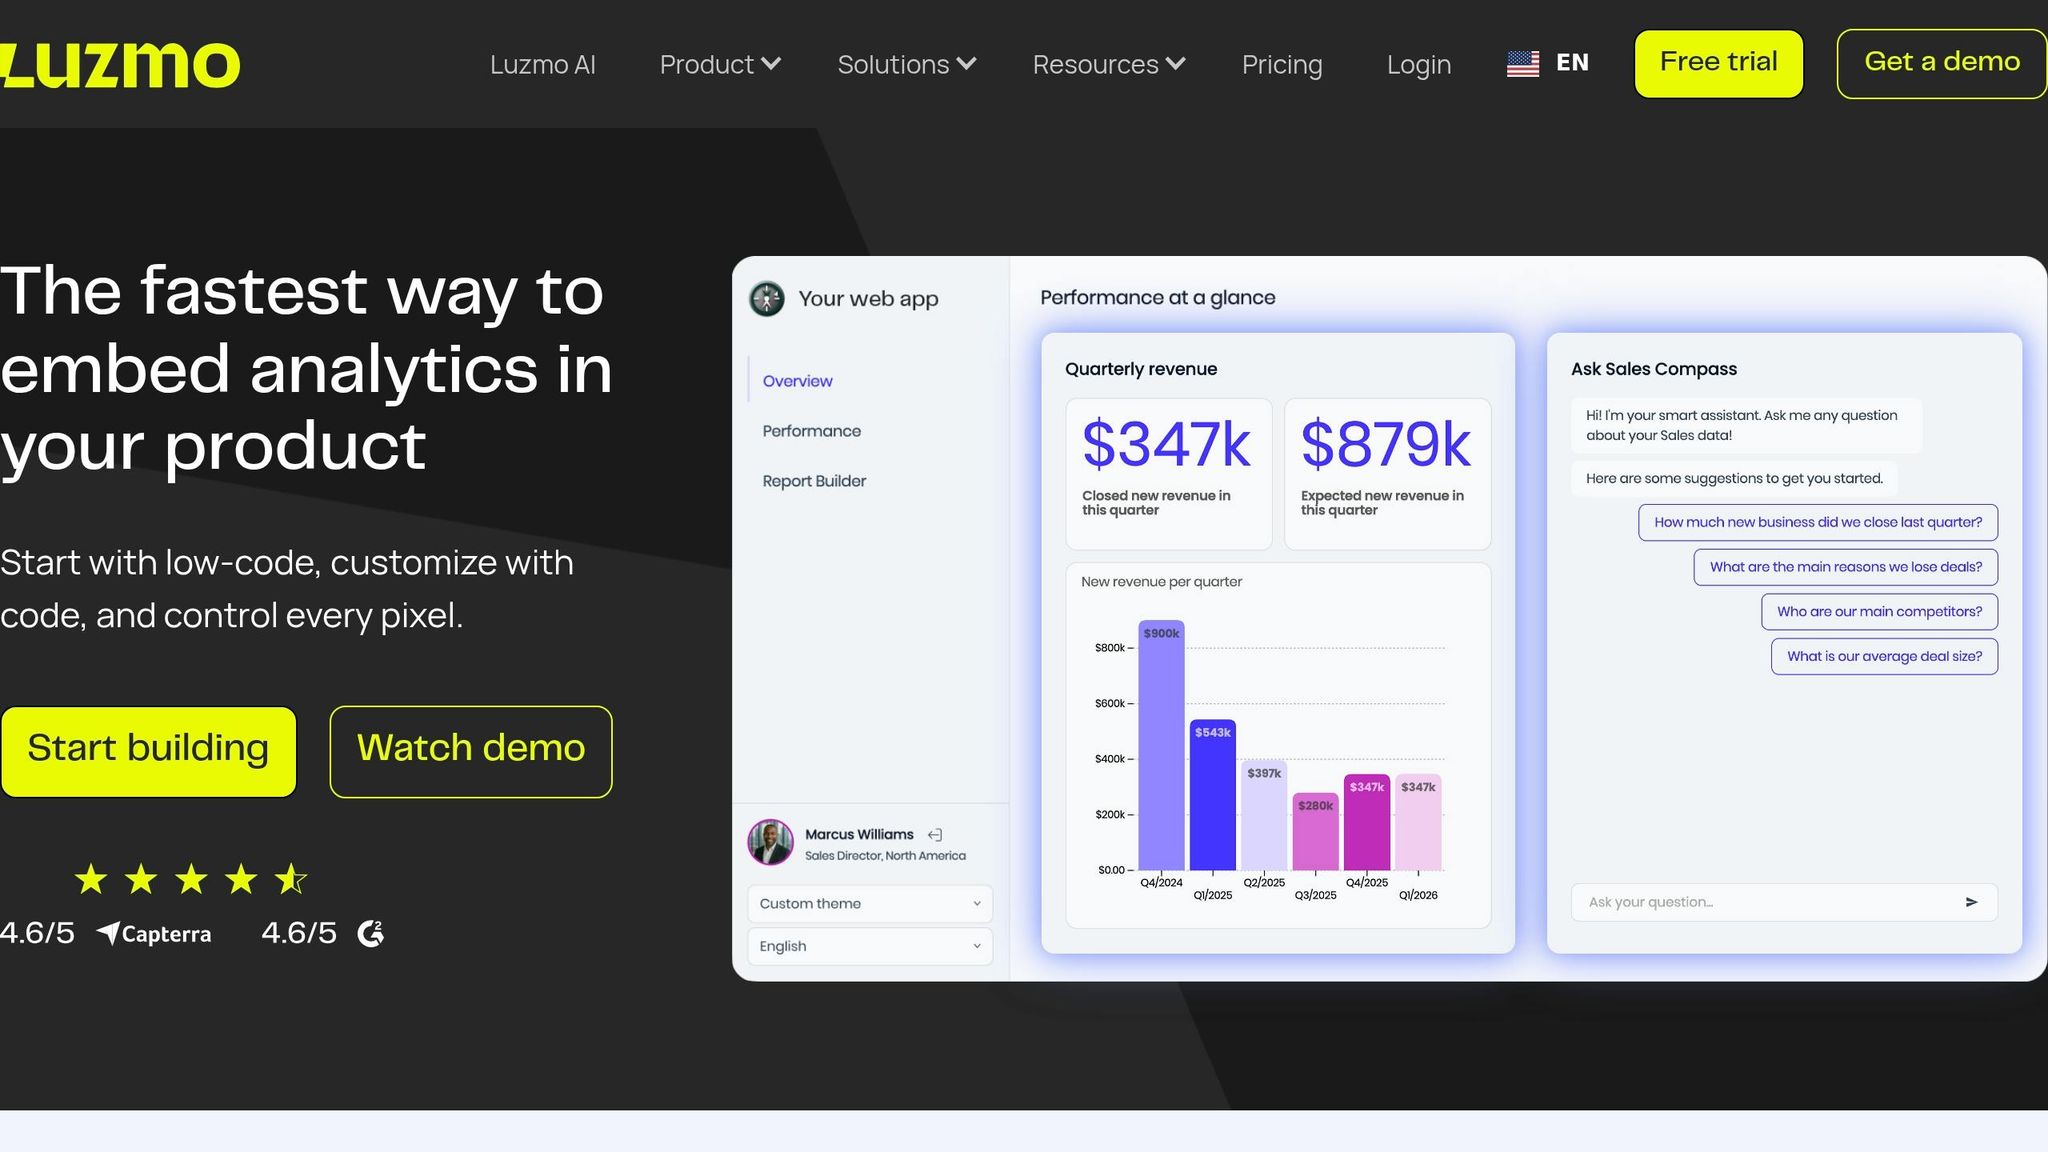Image resolution: width=2048 pixels, height=1152 pixels.
Task: Open the Resources dropdown
Action: 1109,65
